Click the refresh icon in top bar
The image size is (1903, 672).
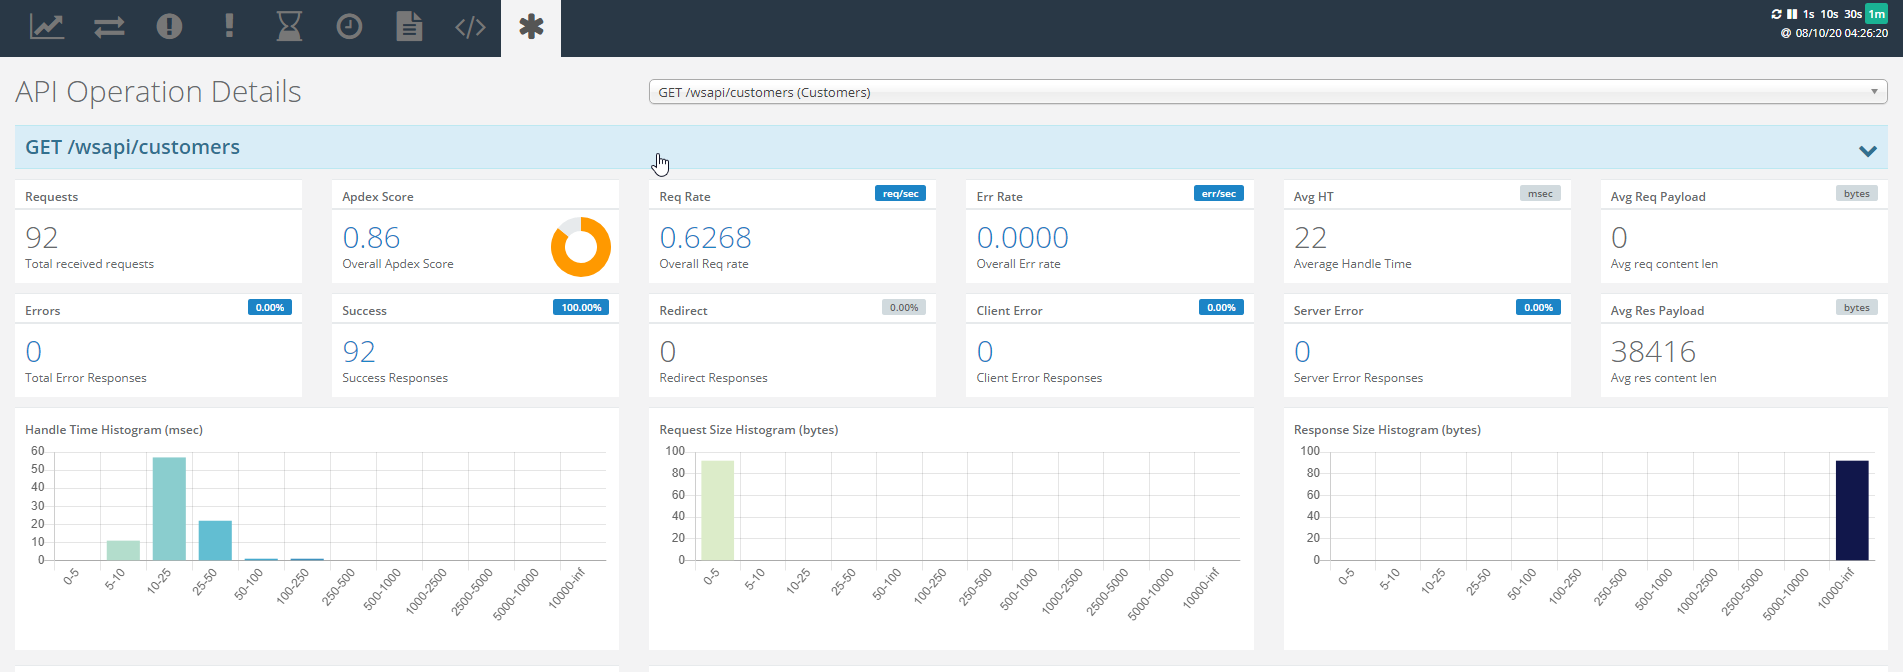1776,14
